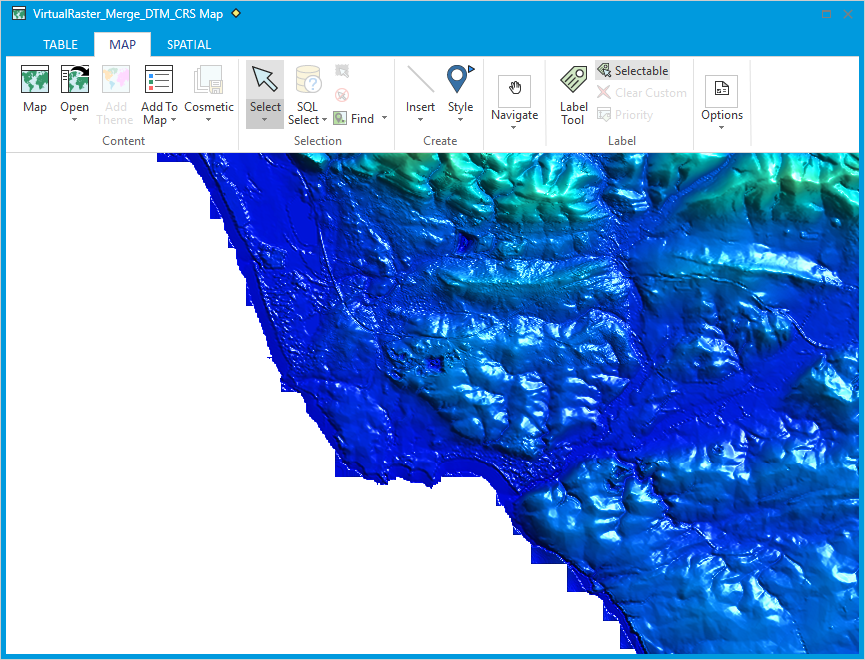
Task: Expand the Add To Map dropdown
Action: pyautogui.click(x=173, y=120)
